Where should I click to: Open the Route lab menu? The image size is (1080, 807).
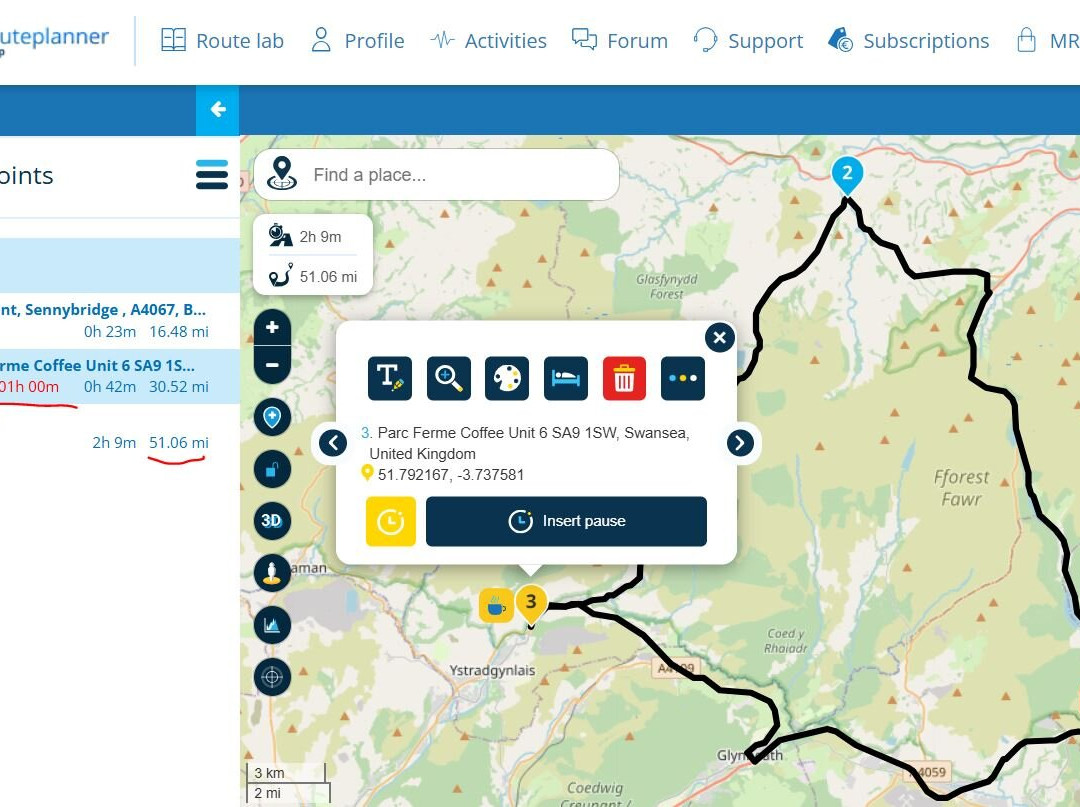click(x=223, y=41)
